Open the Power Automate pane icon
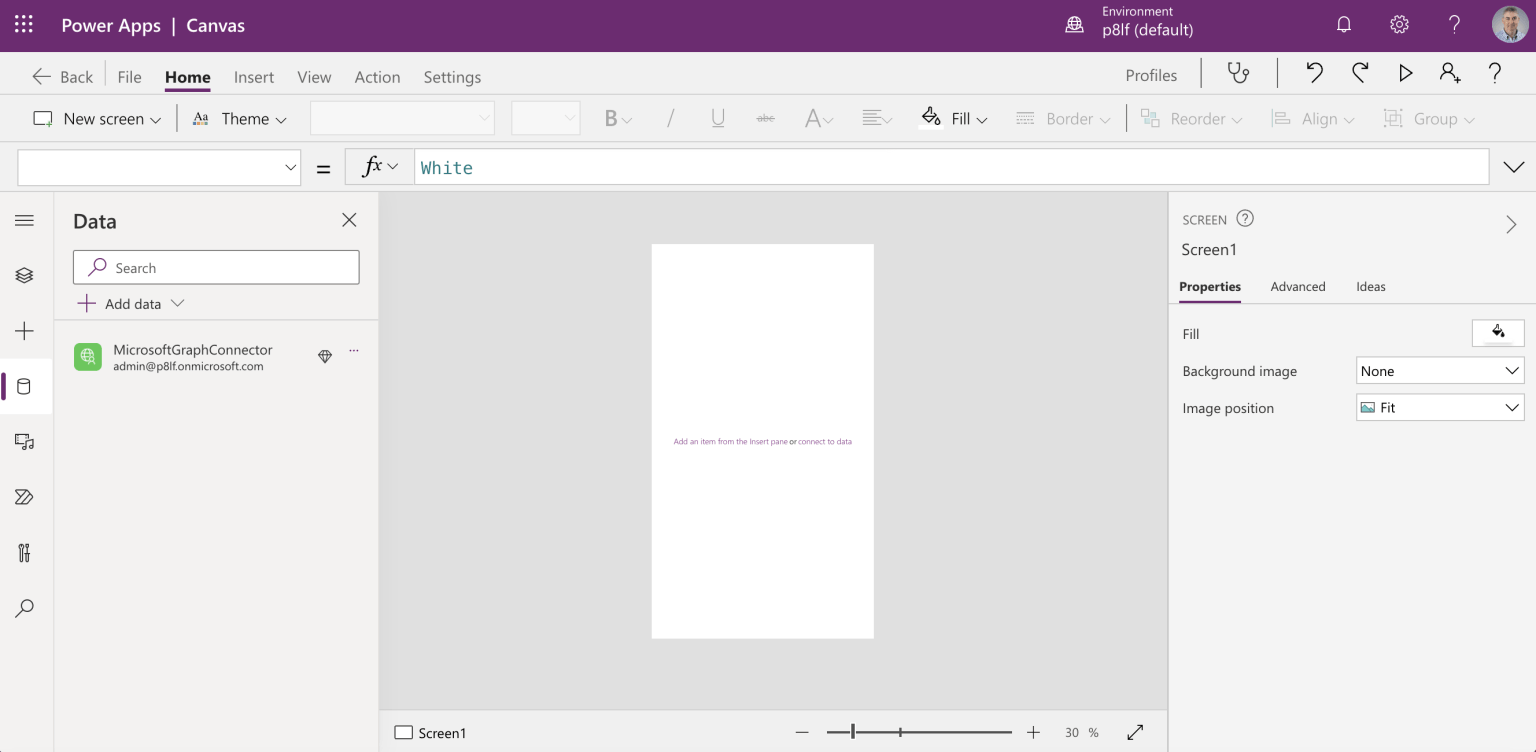Viewport: 1536px width, 752px height. click(25, 497)
